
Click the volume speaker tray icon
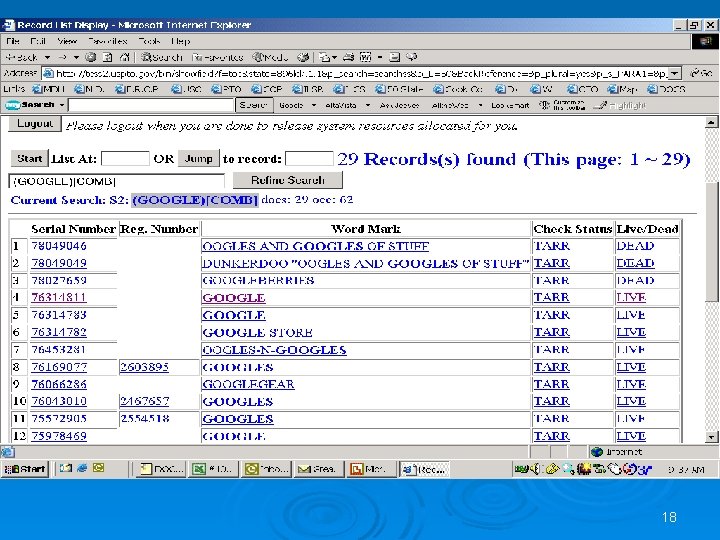[534, 469]
